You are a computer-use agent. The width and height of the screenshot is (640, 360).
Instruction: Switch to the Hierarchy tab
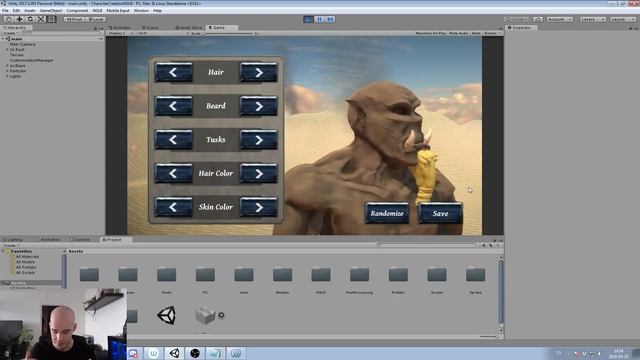pyautogui.click(x=16, y=28)
